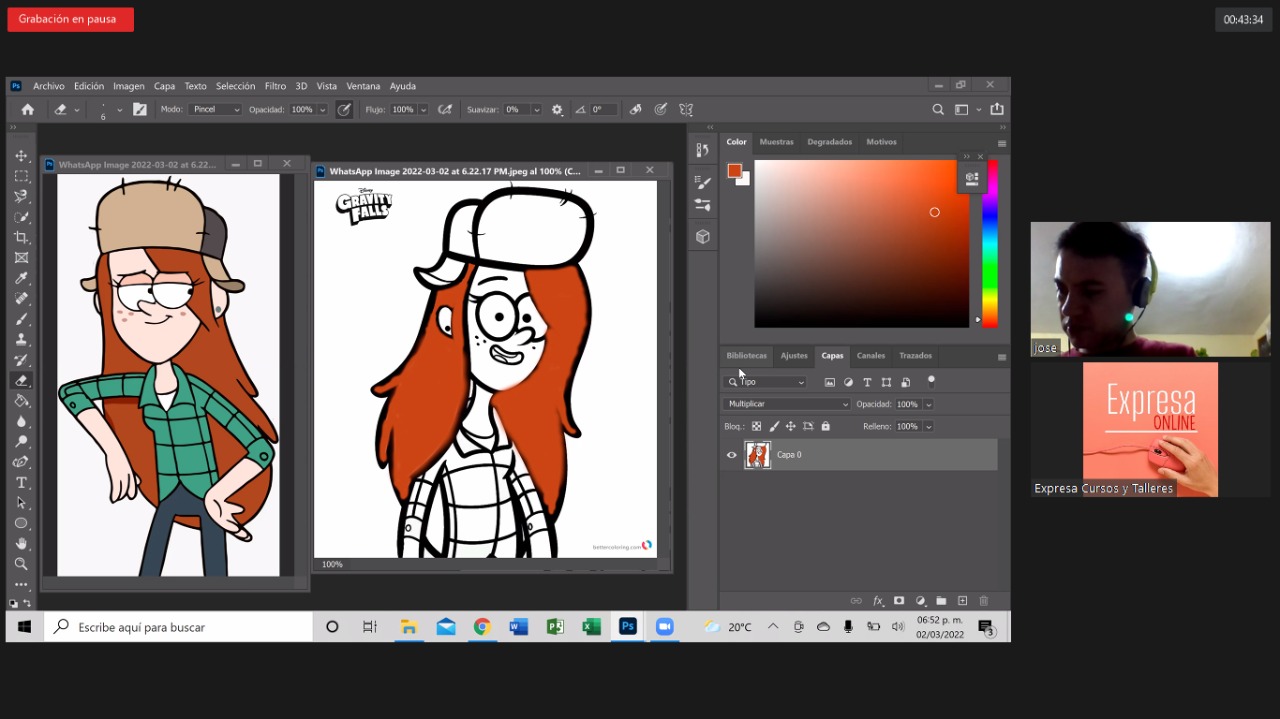Image resolution: width=1280 pixels, height=719 pixels.
Task: Click the foreground color swatch
Action: point(734,171)
